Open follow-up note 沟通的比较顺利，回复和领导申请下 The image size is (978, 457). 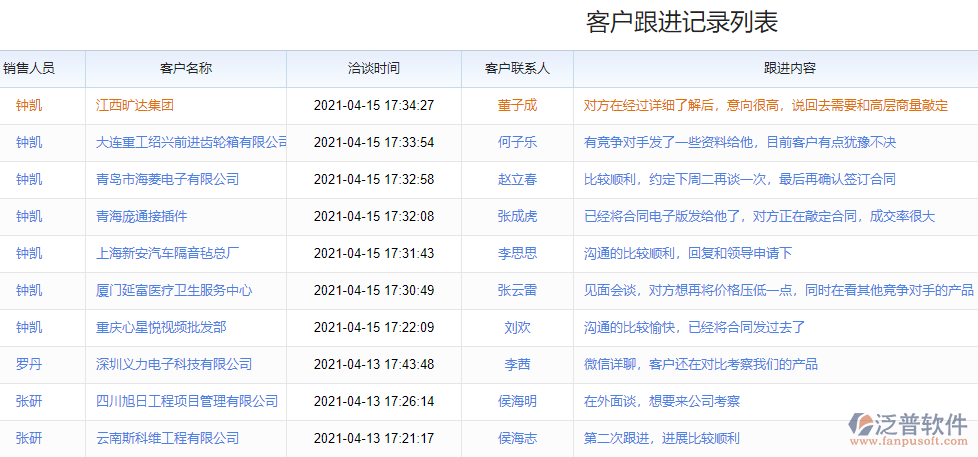(x=688, y=253)
